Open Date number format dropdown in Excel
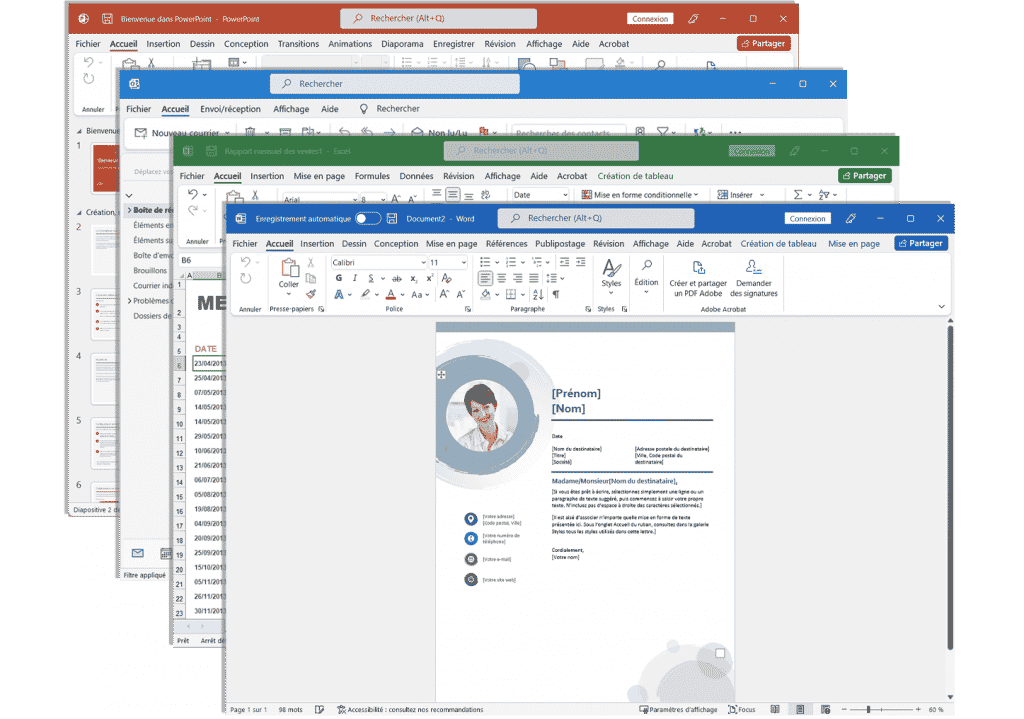The height and width of the screenshot is (719, 1024). click(565, 195)
